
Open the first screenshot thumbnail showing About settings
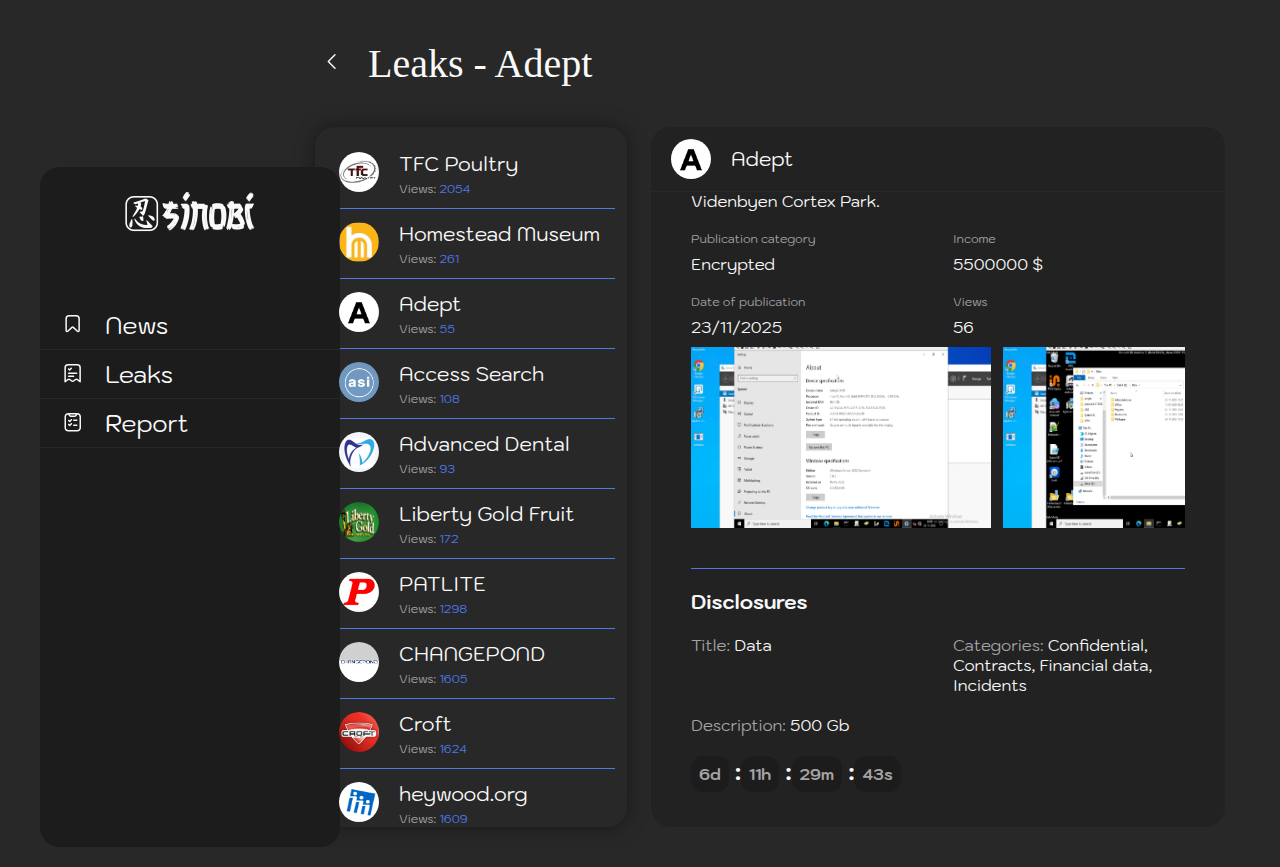click(x=840, y=438)
